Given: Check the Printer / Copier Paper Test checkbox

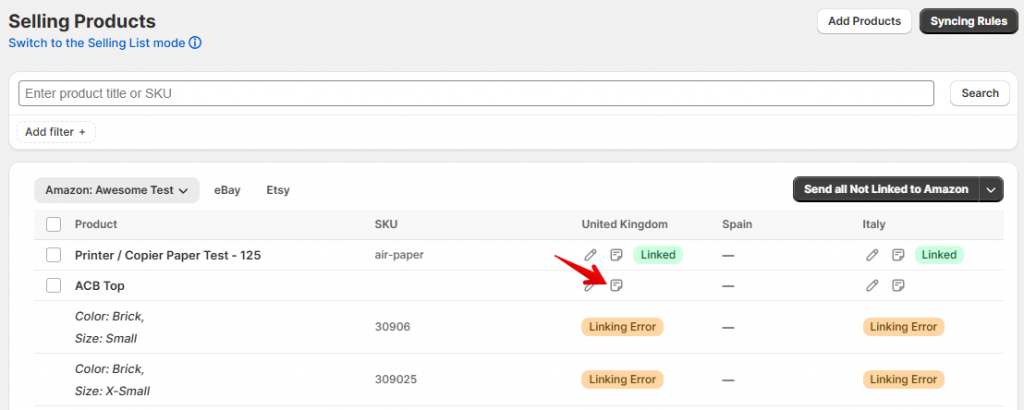Looking at the screenshot, I should 54,255.
